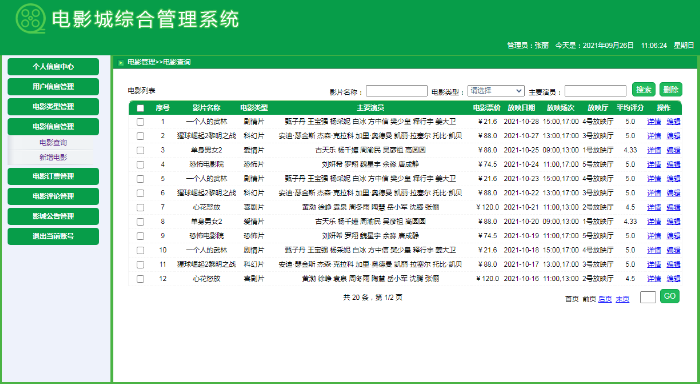The image size is (700, 384).
Task: Tick the checkbox for row 5
Action: (x=140, y=179)
